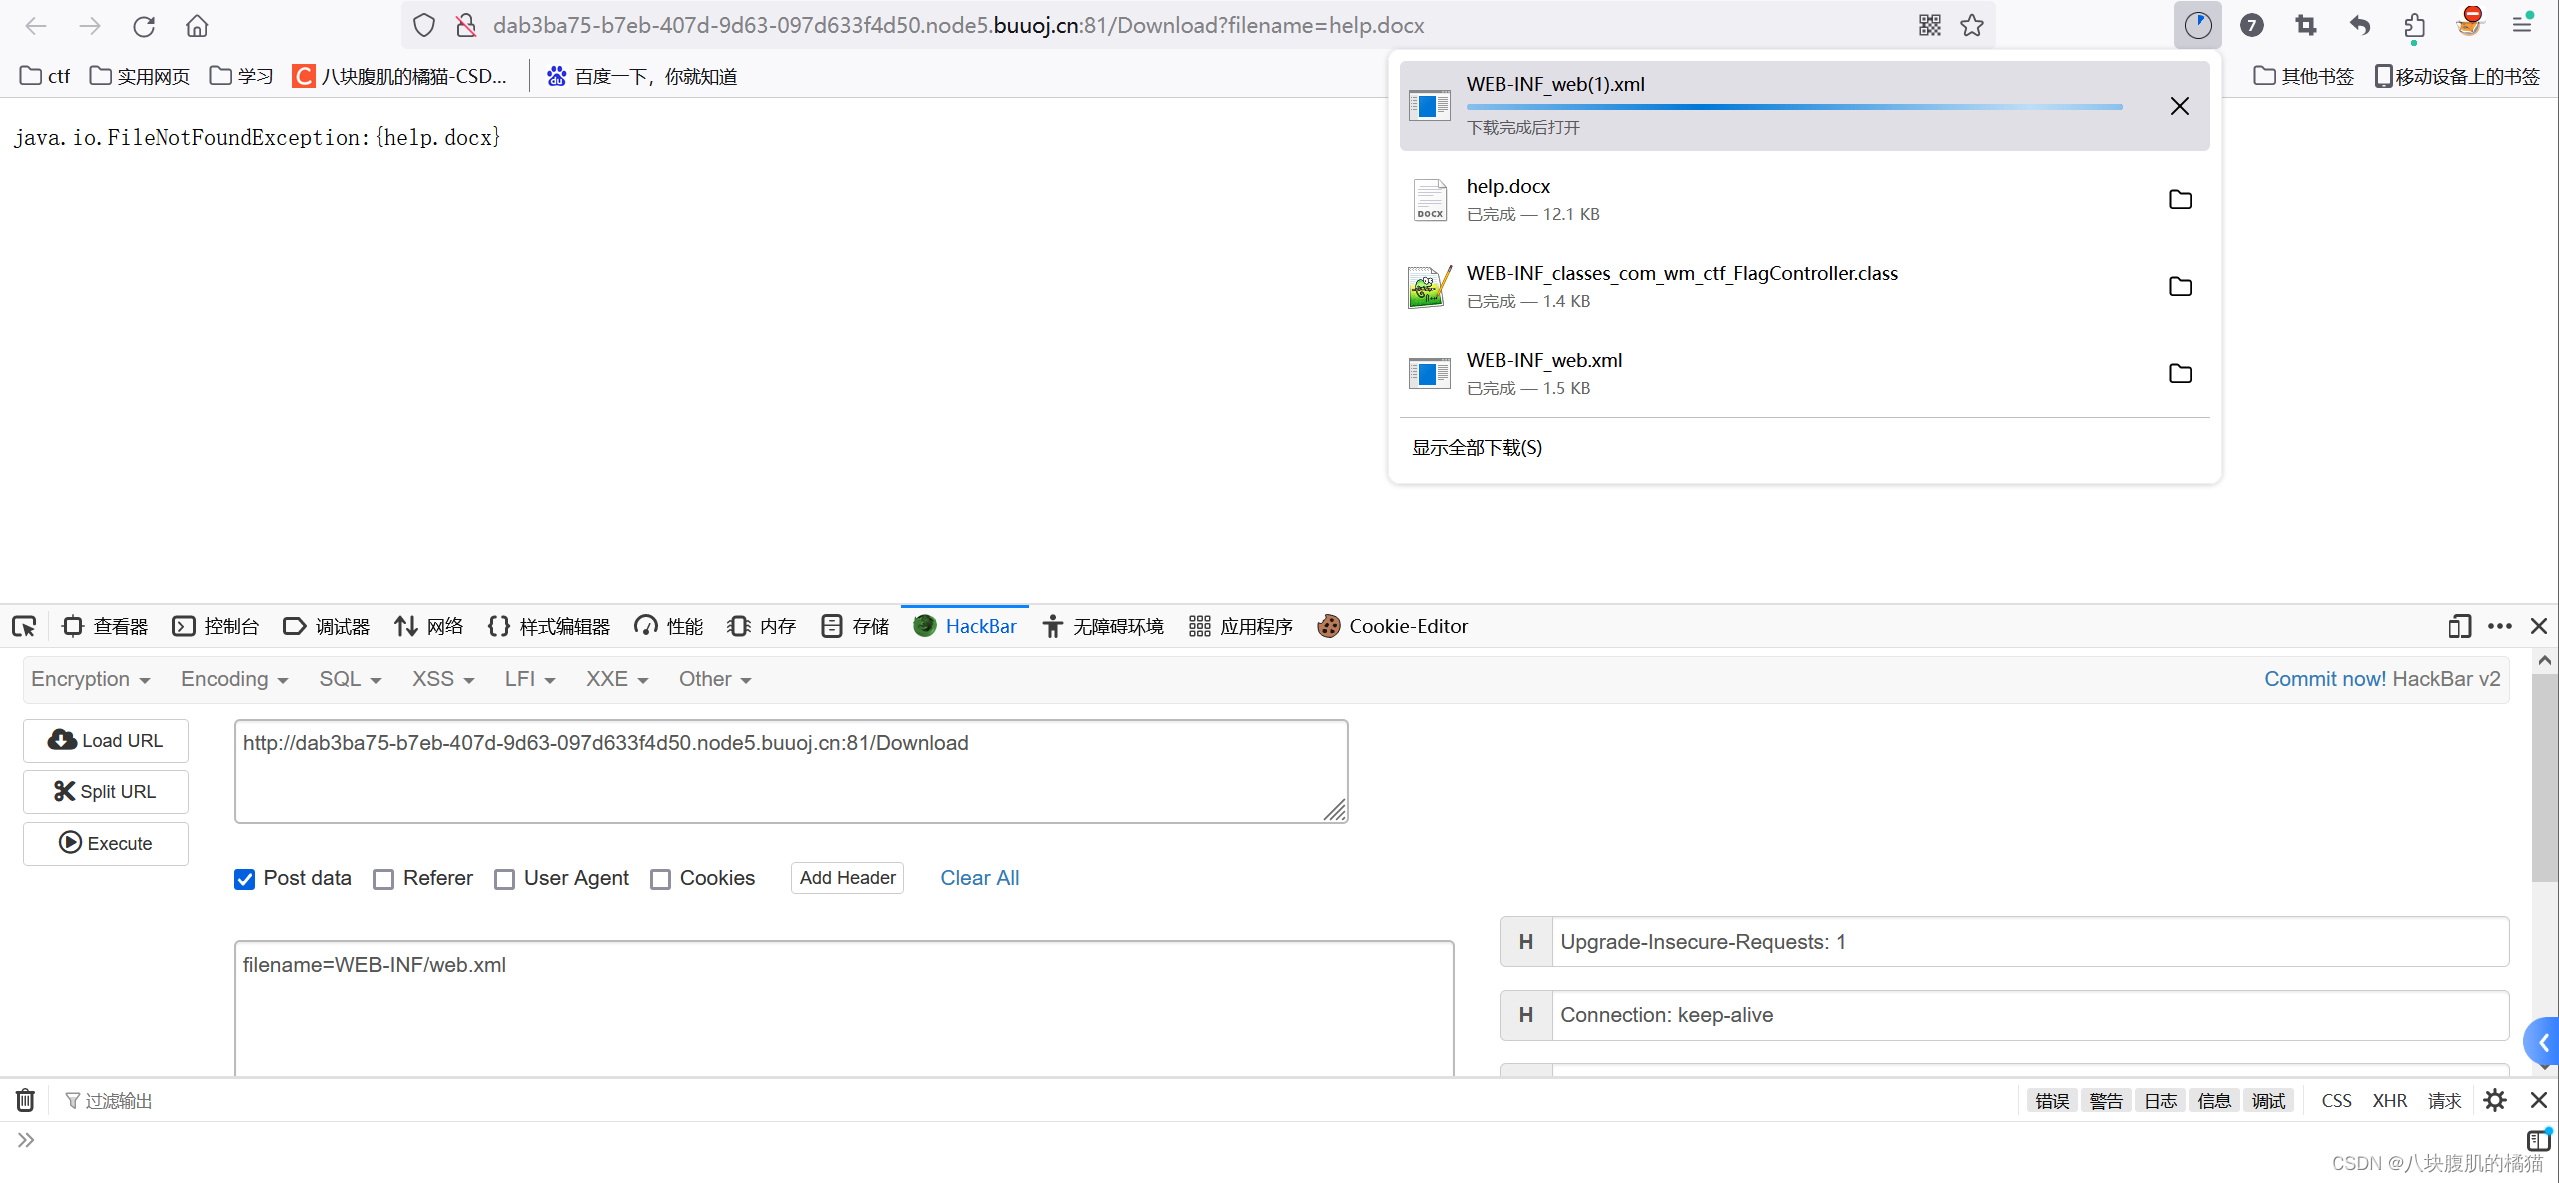Viewport: 2559px width, 1183px height.
Task: Open the SQL dropdown menu
Action: click(349, 679)
